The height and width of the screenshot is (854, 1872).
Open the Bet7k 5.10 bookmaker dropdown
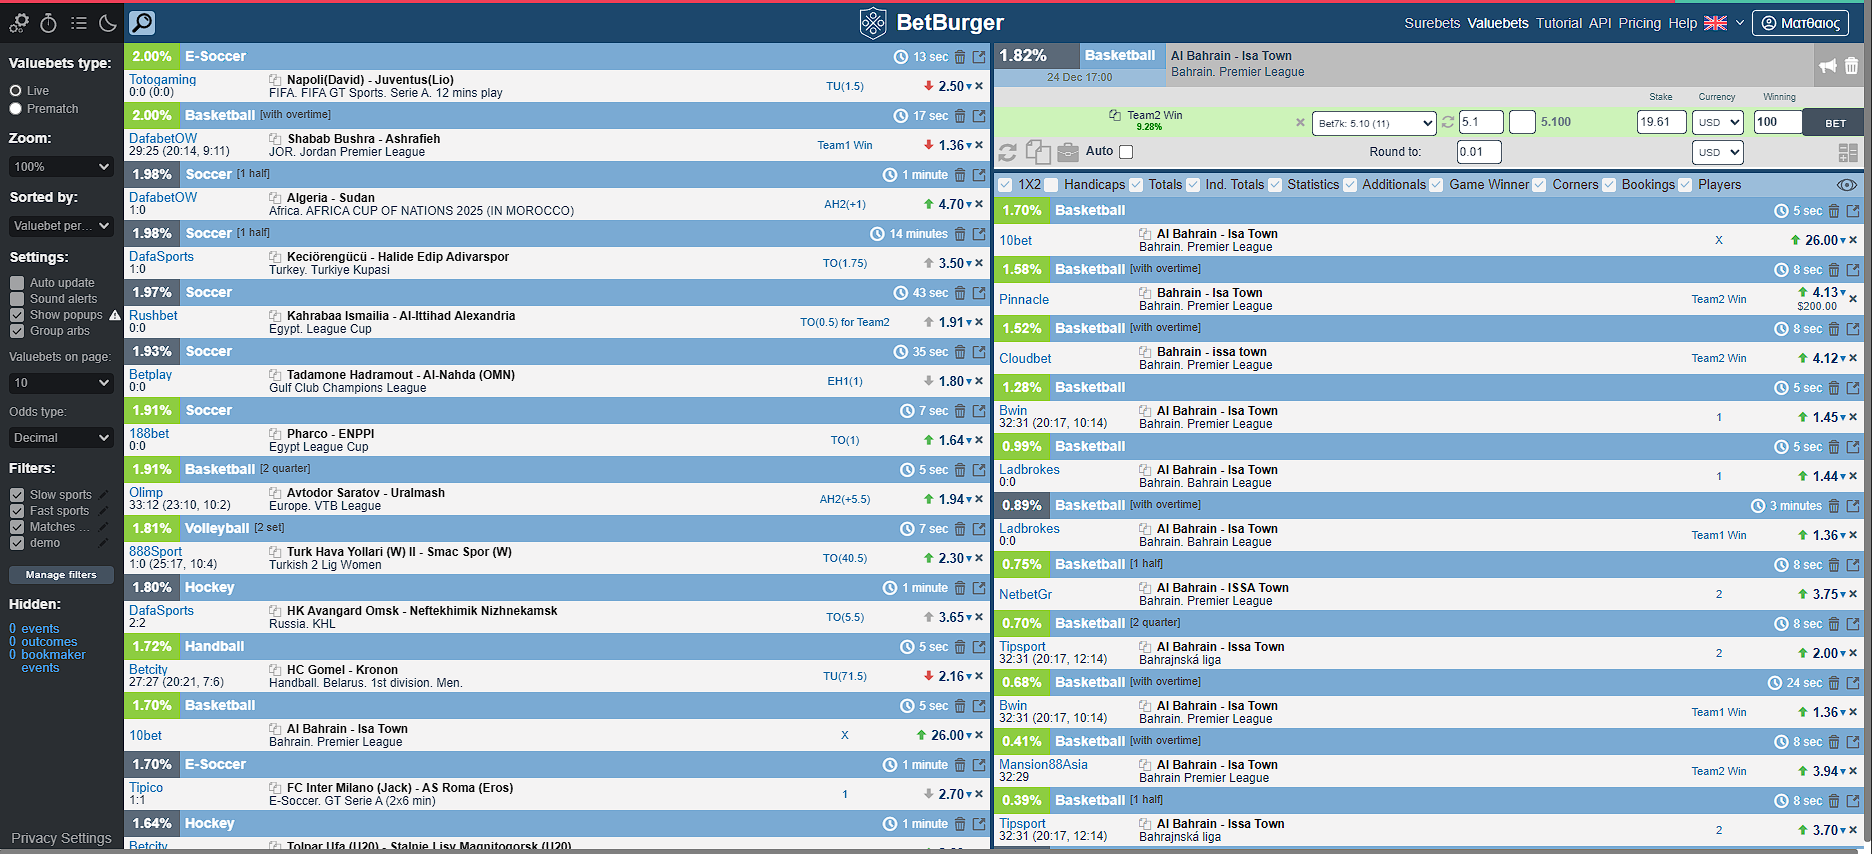coord(1374,123)
